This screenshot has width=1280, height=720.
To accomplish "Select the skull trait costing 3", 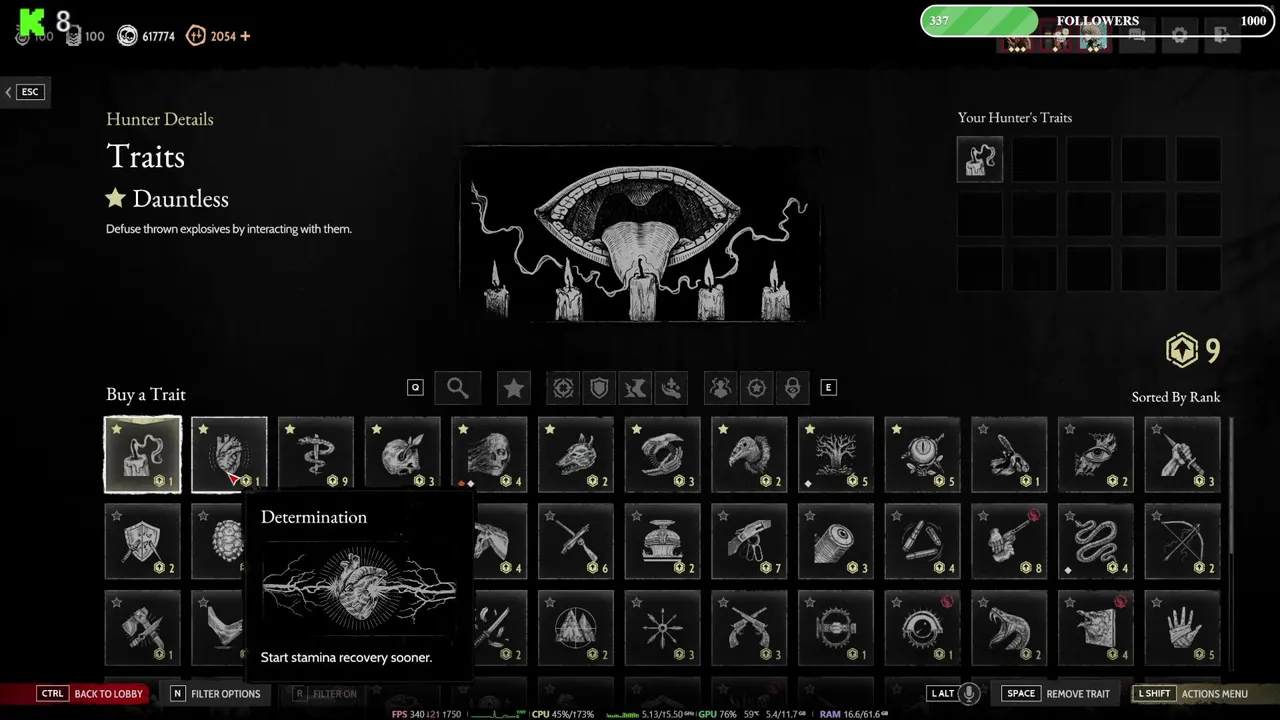I will coord(403,455).
